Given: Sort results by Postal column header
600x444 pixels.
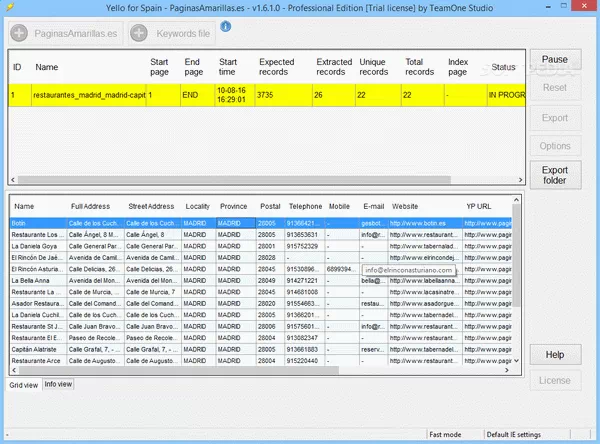Looking at the screenshot, I should tap(270, 206).
